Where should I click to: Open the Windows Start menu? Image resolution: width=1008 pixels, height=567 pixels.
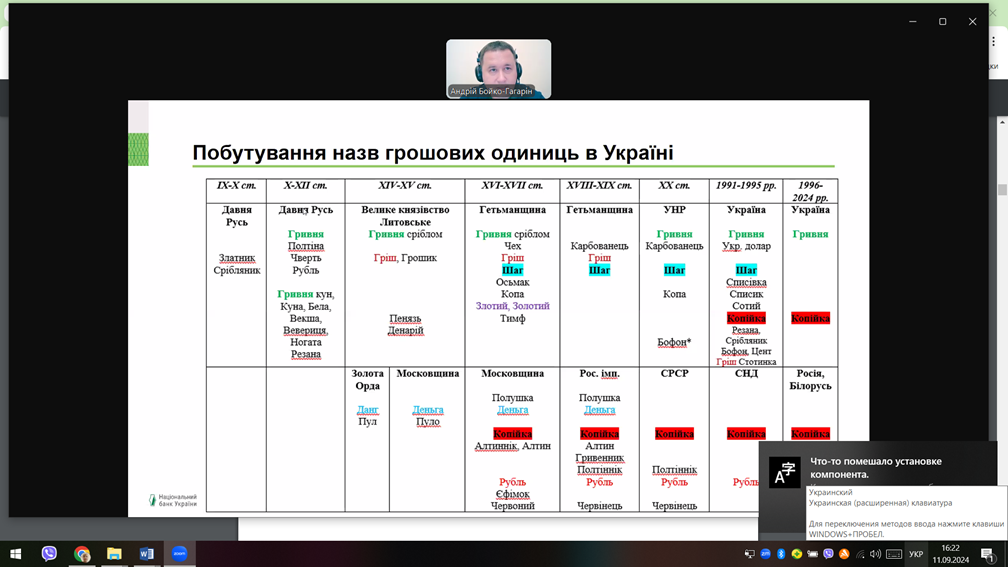coord(15,554)
